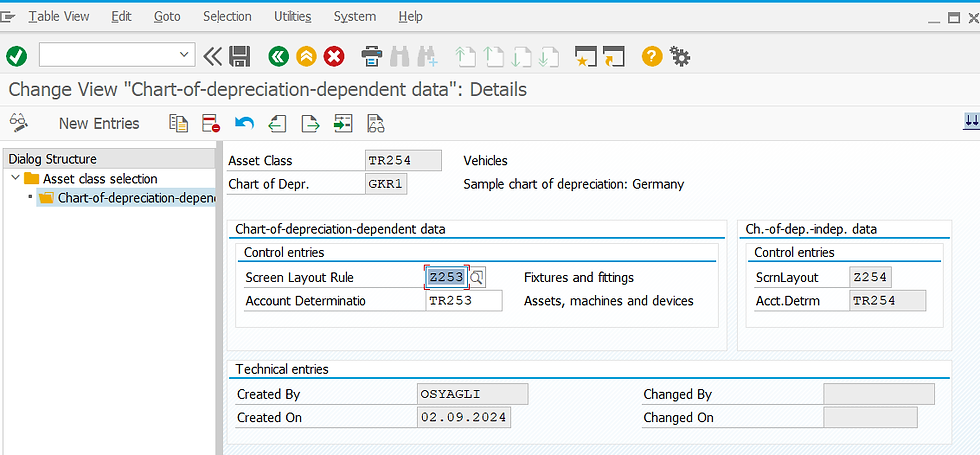Click the First Page icon
The height and width of the screenshot is (455, 980).
tap(465, 57)
